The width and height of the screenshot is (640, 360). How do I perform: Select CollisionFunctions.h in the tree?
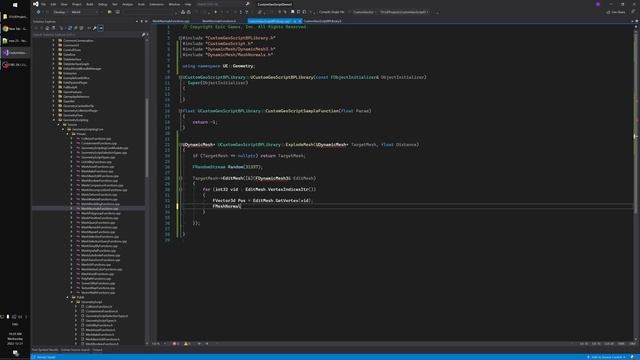click(x=98, y=307)
